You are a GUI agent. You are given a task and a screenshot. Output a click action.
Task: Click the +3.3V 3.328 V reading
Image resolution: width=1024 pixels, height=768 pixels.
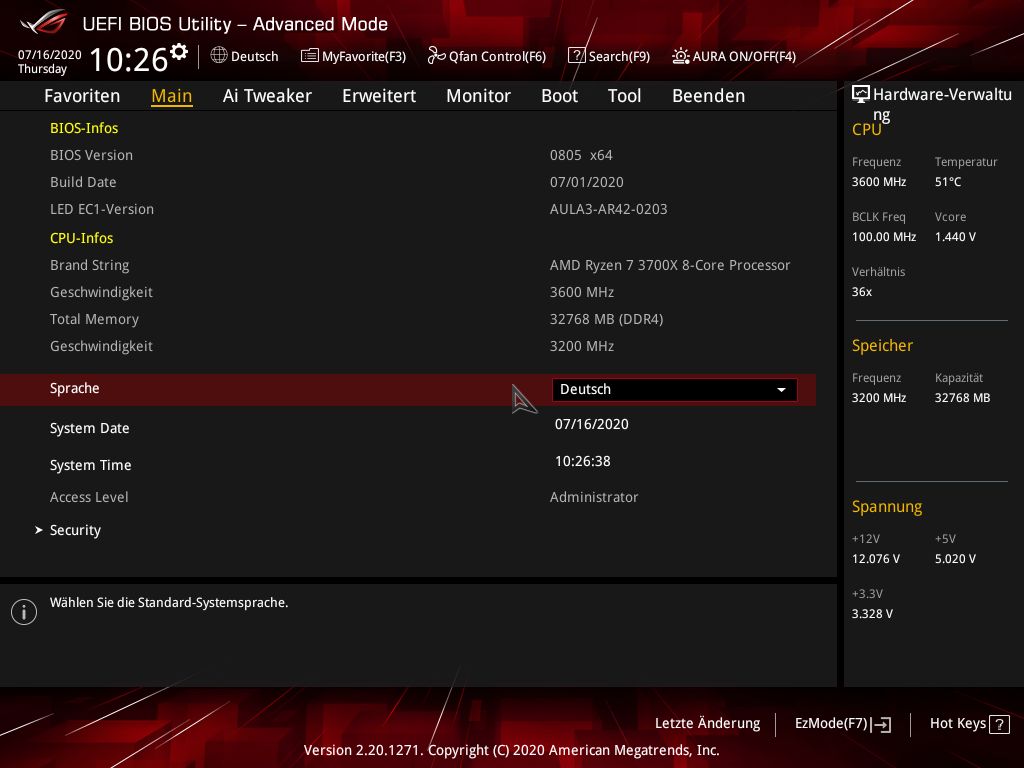pos(872,613)
